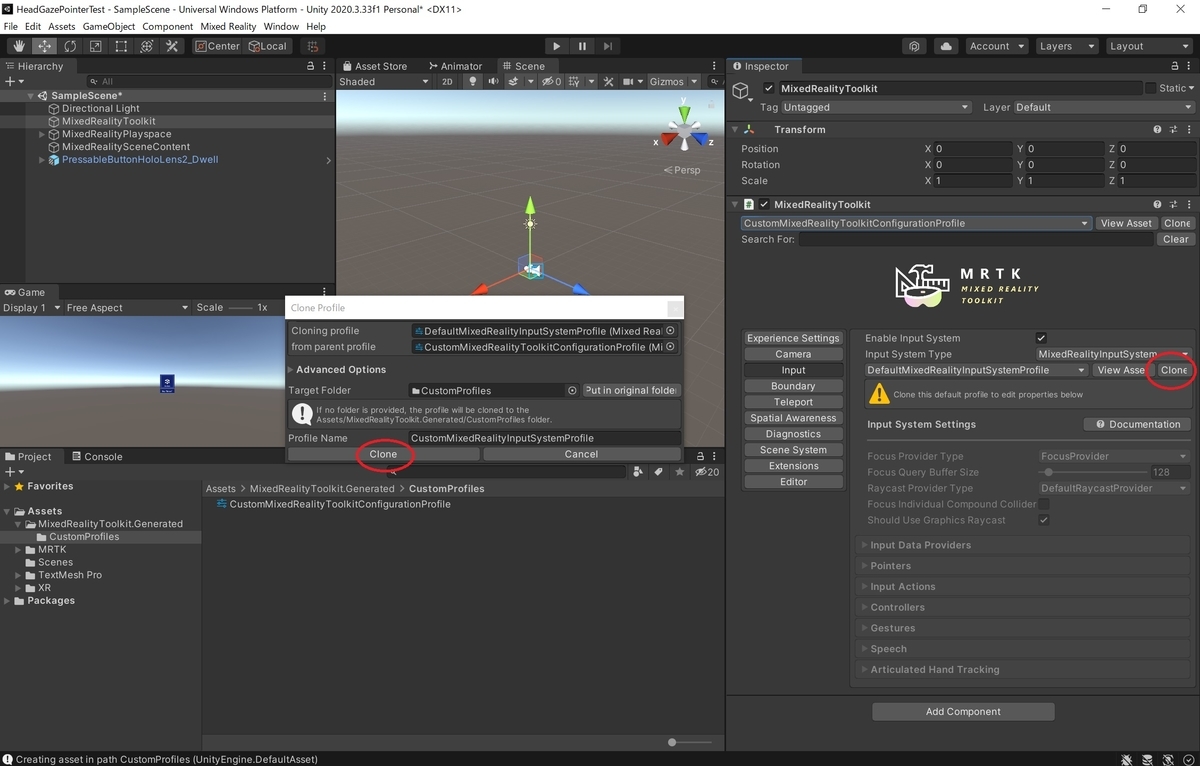Toggle Enable Input System checkbox
The height and width of the screenshot is (766, 1200).
pos(1041,338)
